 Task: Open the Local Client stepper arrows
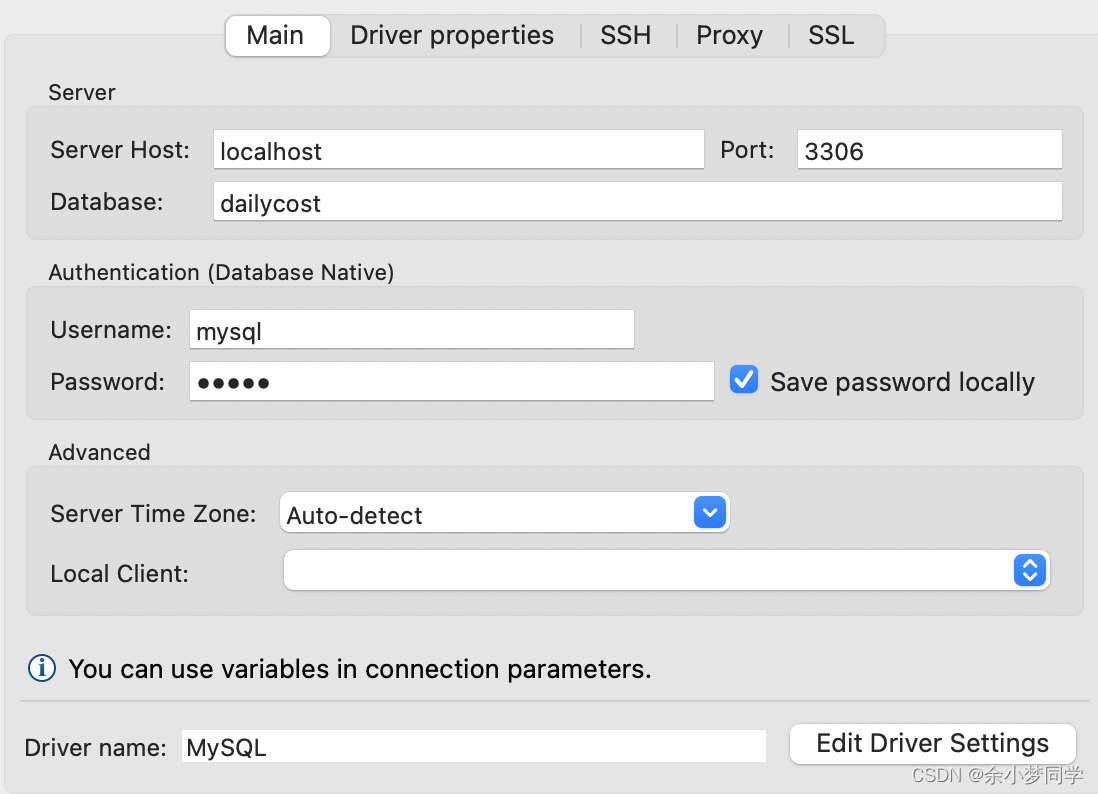point(1029,571)
